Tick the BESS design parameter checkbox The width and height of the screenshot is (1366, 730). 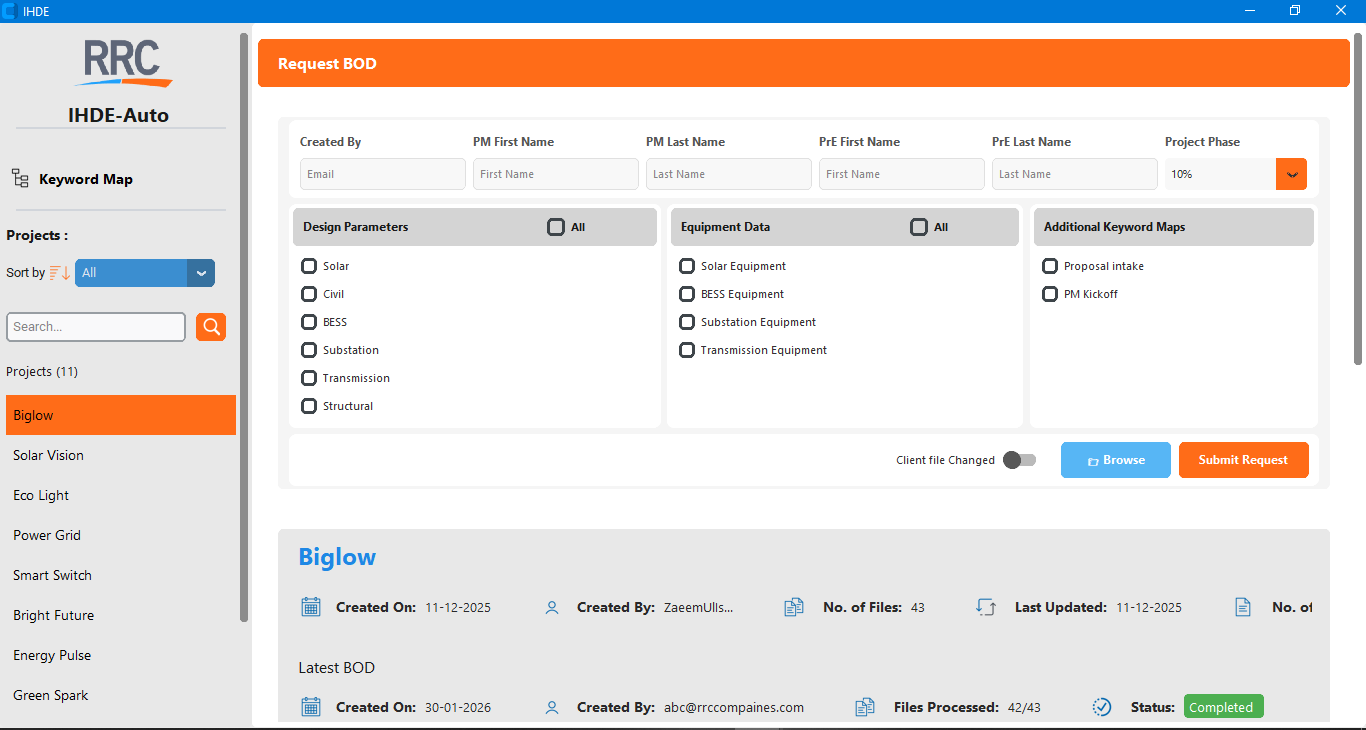click(309, 322)
